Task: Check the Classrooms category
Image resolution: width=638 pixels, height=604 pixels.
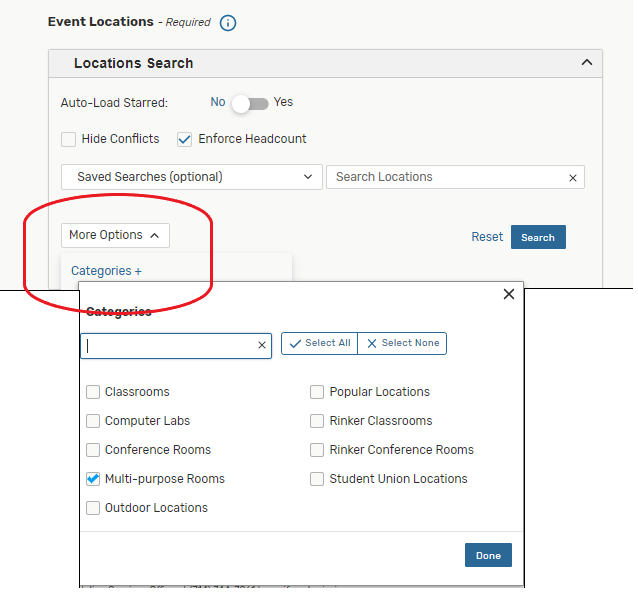Action: pos(93,392)
